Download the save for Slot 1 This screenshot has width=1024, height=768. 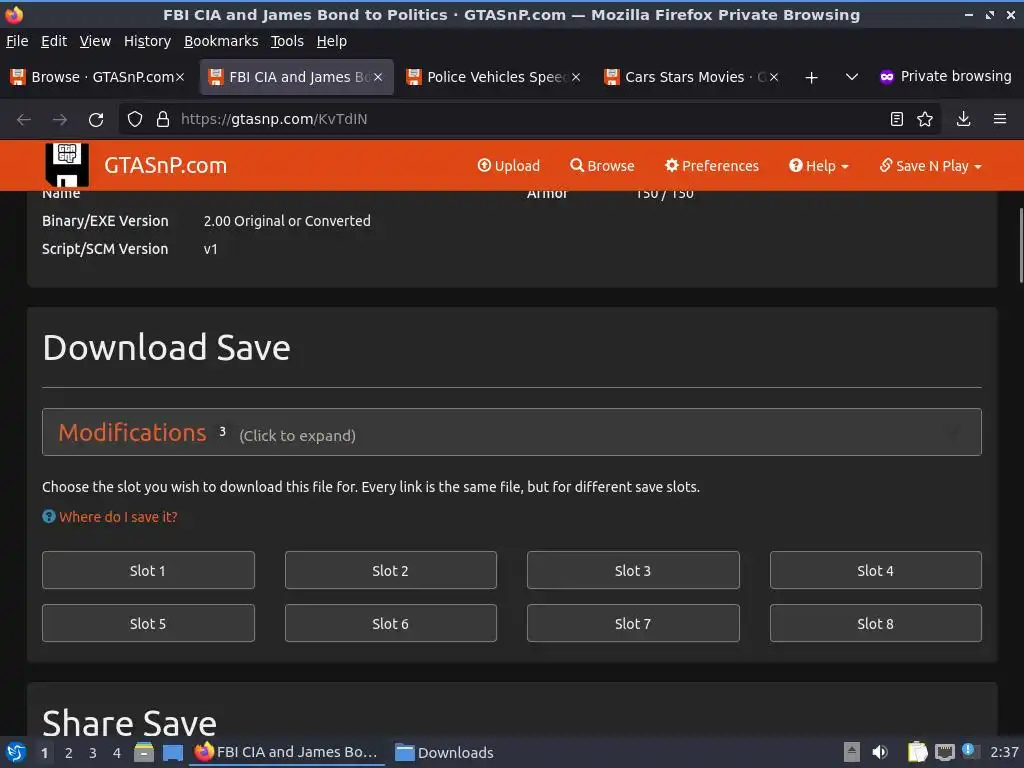pos(148,570)
